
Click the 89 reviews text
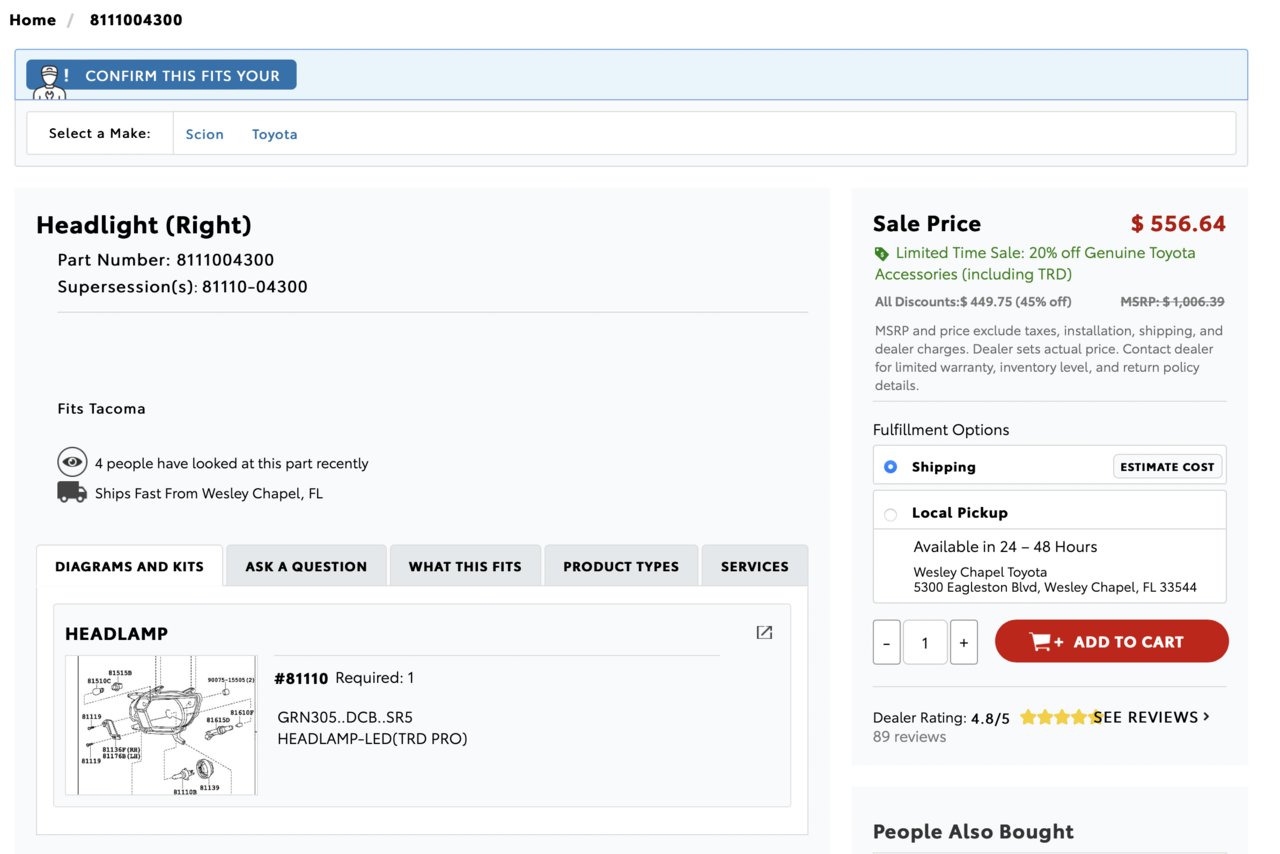909,737
